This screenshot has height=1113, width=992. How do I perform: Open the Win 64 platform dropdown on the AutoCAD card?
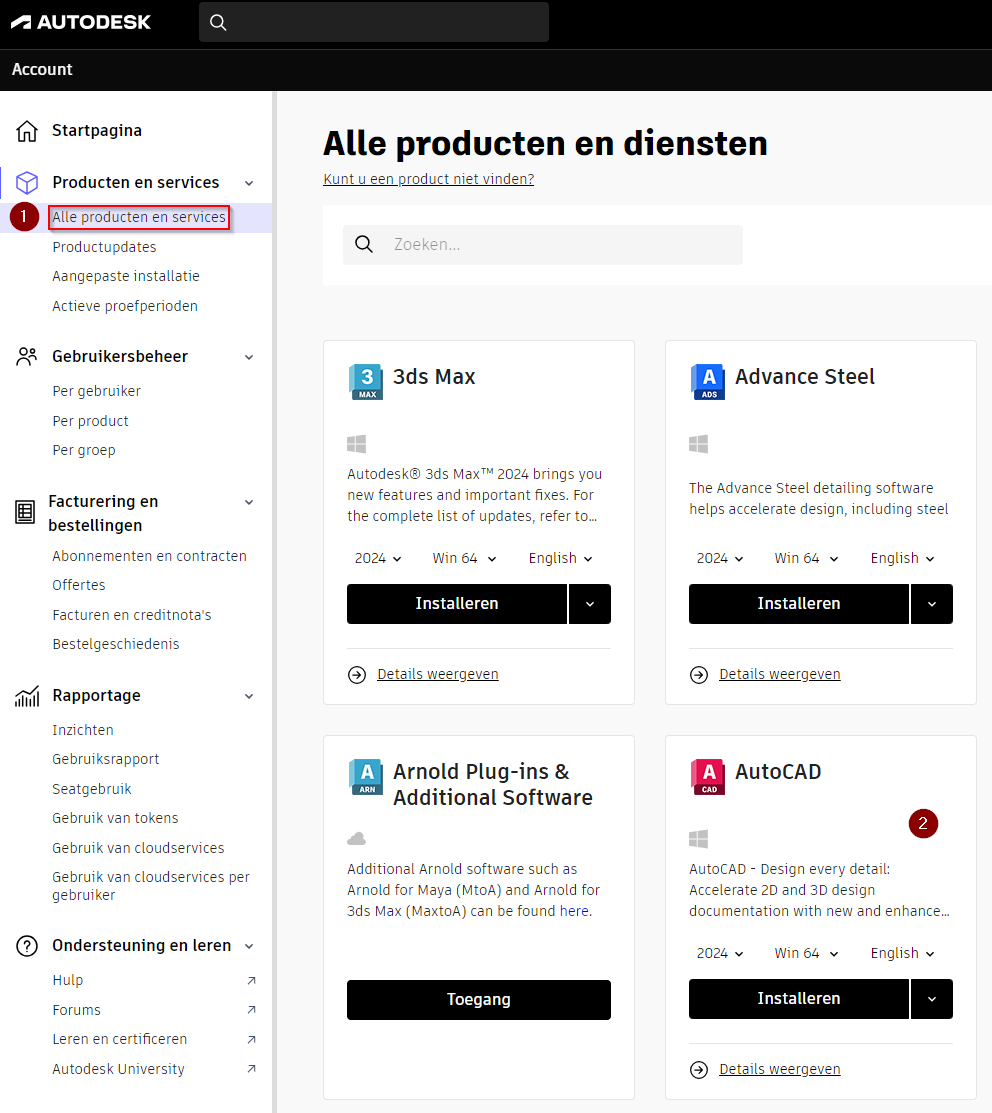click(x=806, y=953)
